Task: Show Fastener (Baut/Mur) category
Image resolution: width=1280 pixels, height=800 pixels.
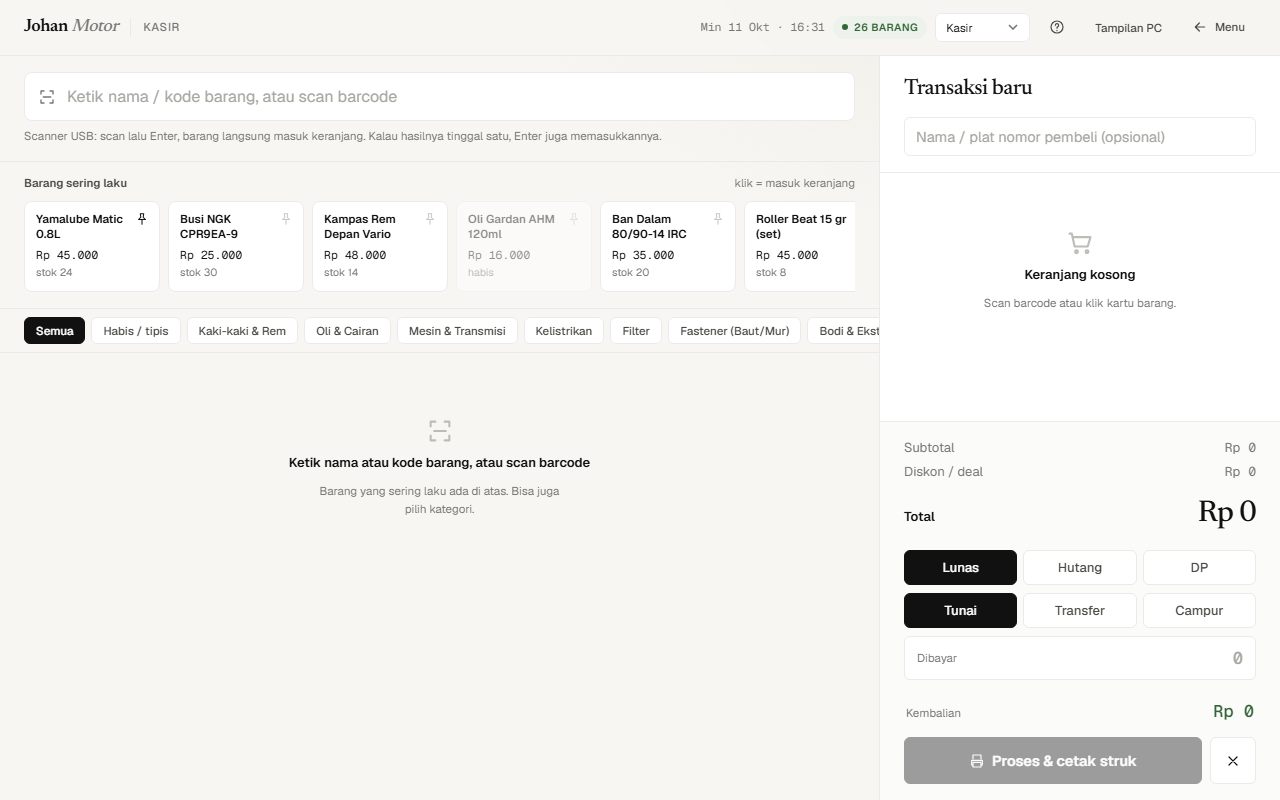Action: coord(735,331)
